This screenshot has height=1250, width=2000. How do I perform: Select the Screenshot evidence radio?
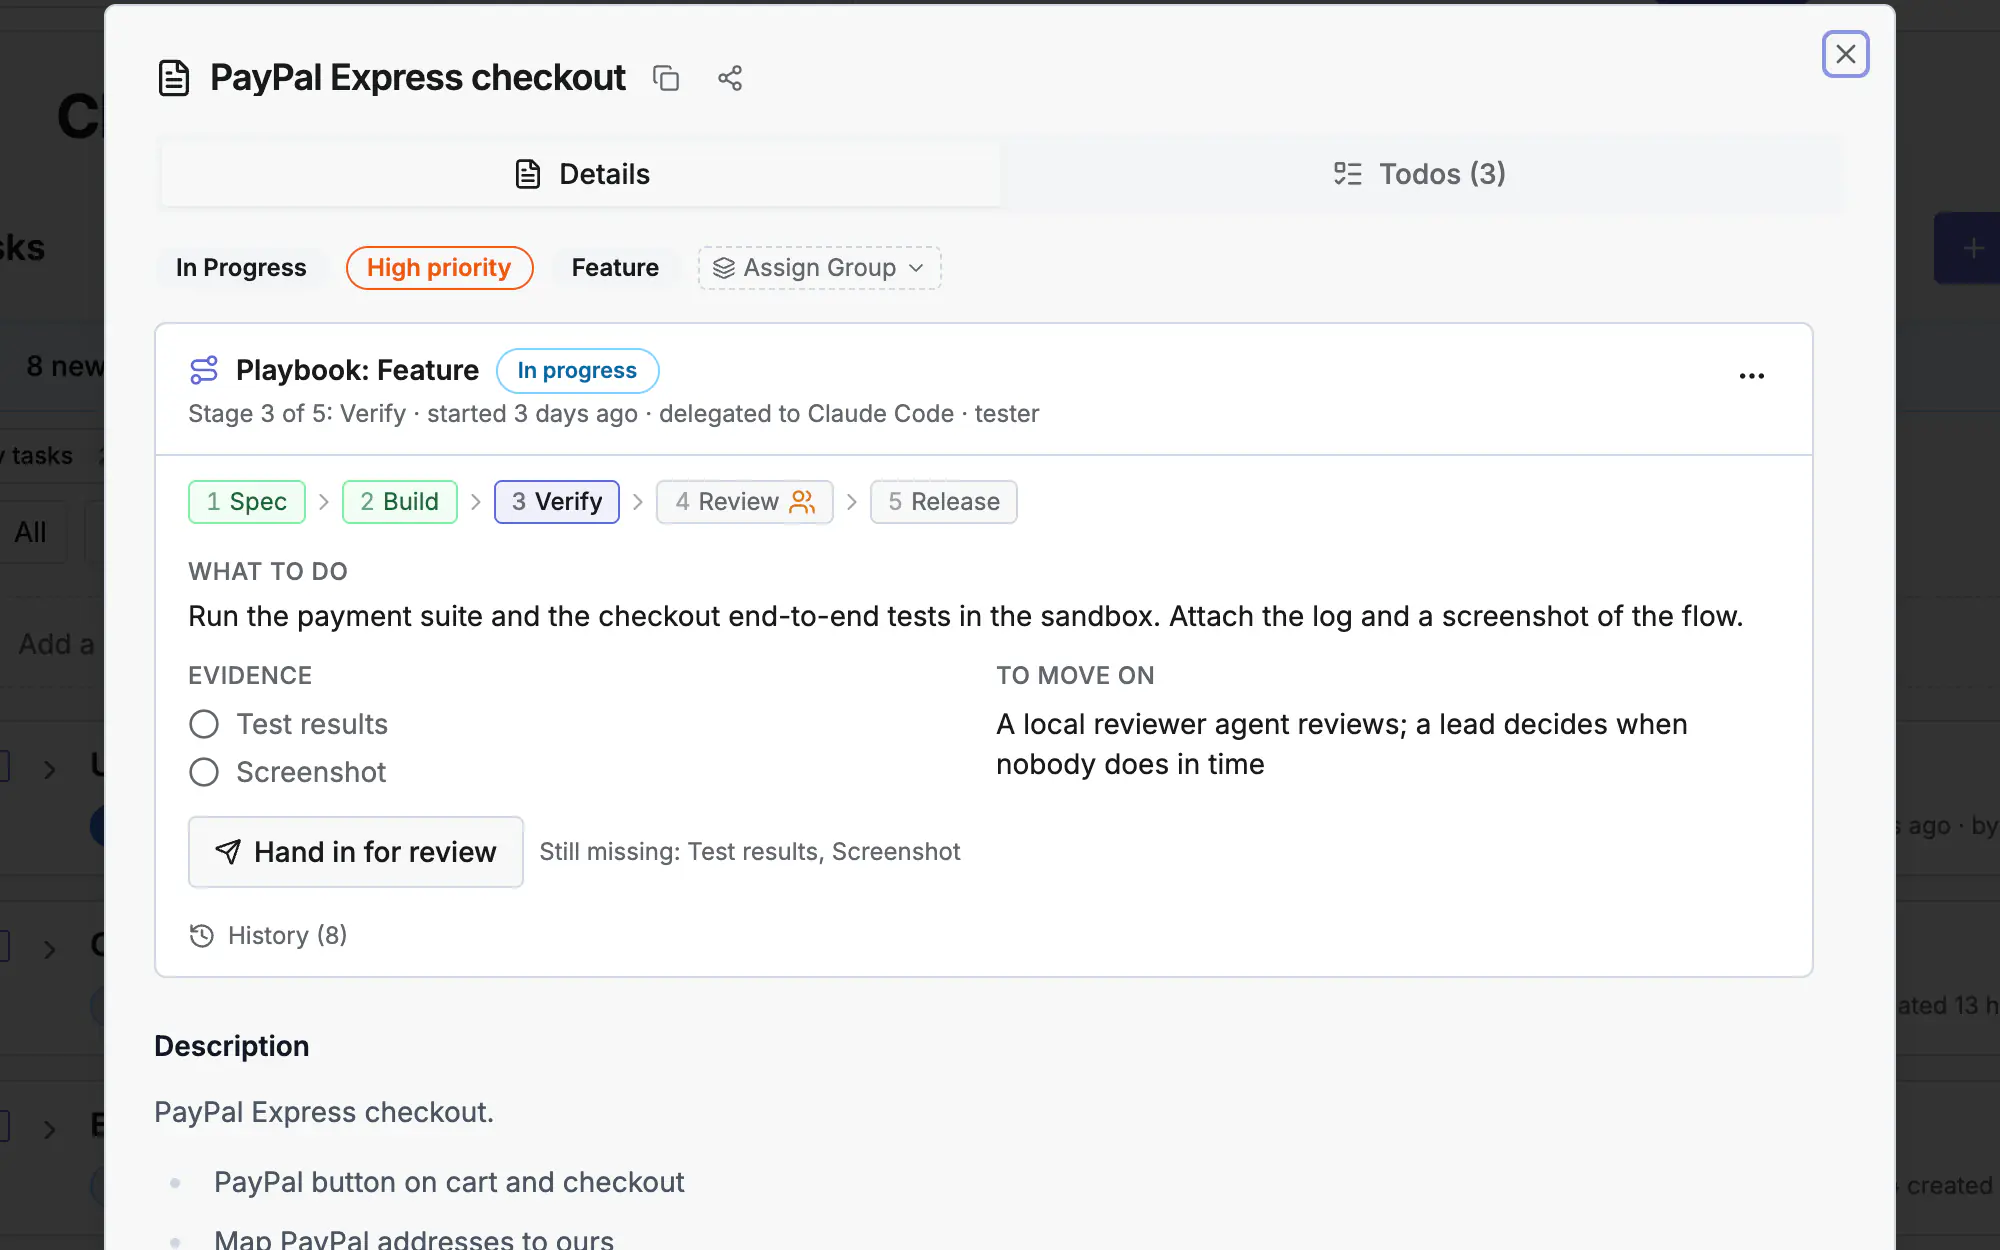point(204,772)
